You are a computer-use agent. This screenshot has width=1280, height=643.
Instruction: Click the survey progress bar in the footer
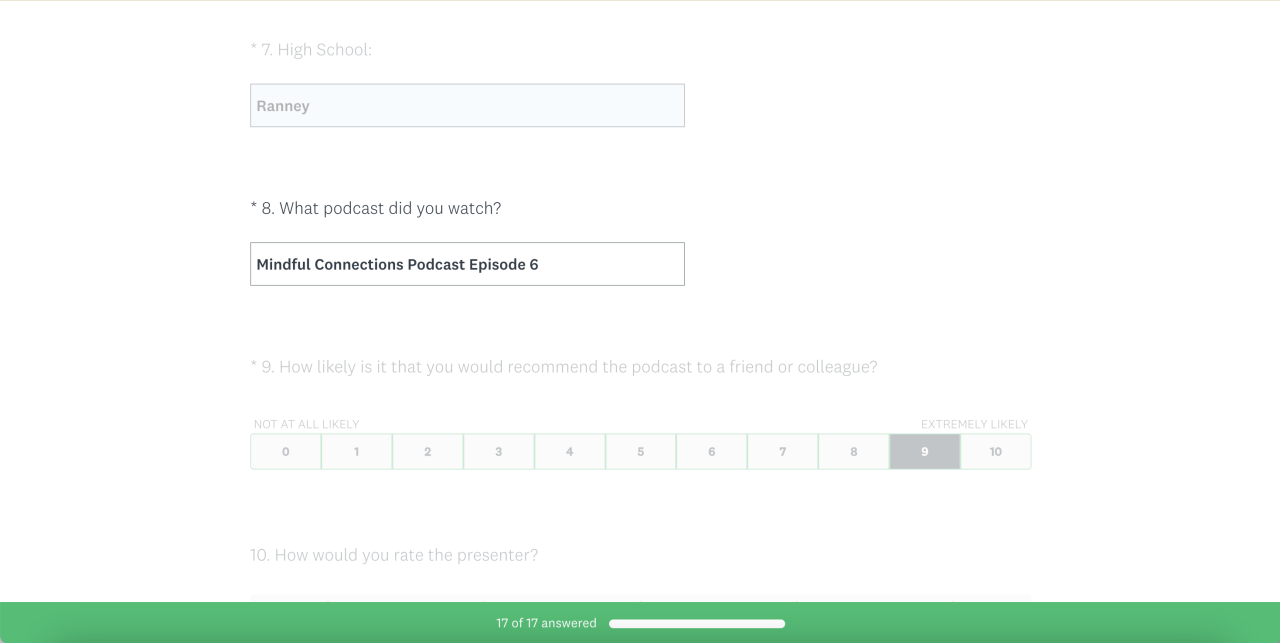point(697,624)
